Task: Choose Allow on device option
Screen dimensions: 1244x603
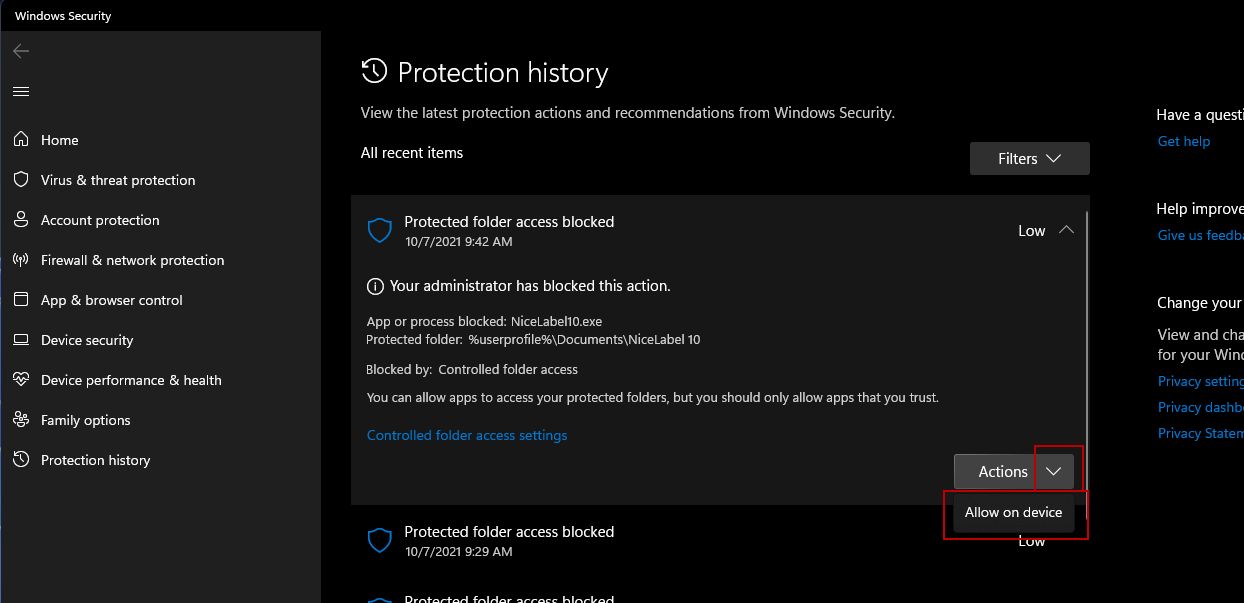Action: pyautogui.click(x=1013, y=512)
